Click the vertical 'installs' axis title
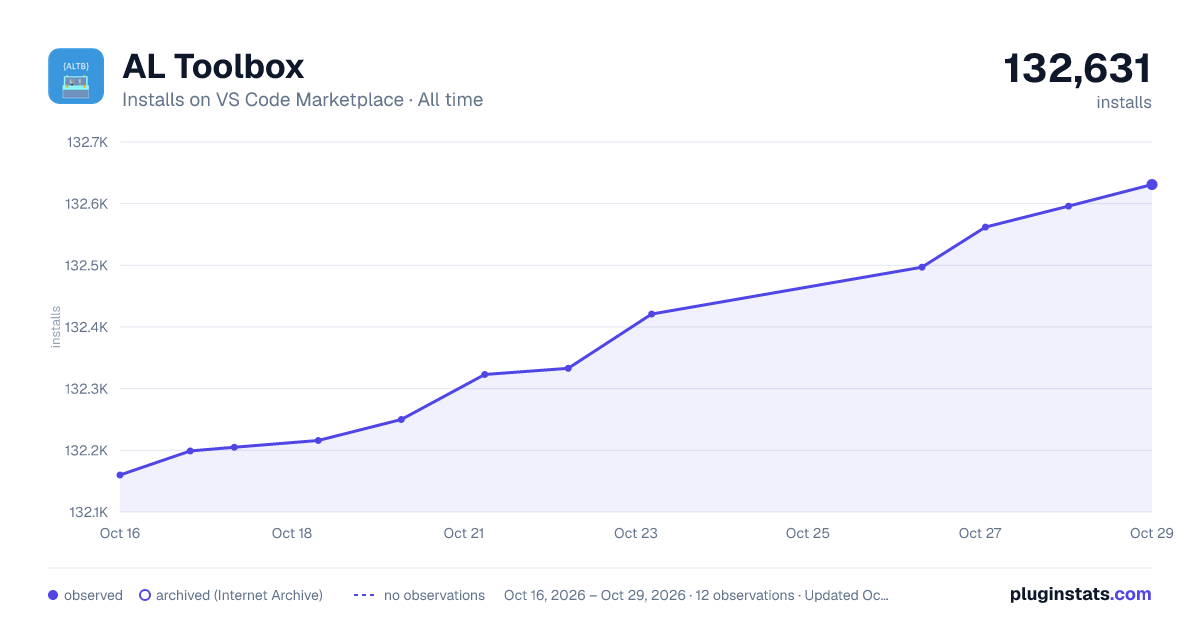Image resolution: width=1200 pixels, height=630 pixels. tap(56, 327)
